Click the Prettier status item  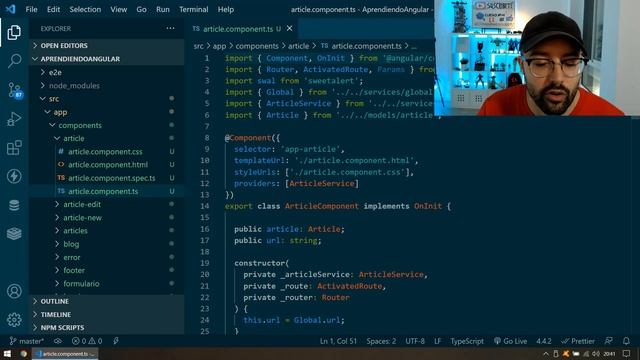(578, 341)
